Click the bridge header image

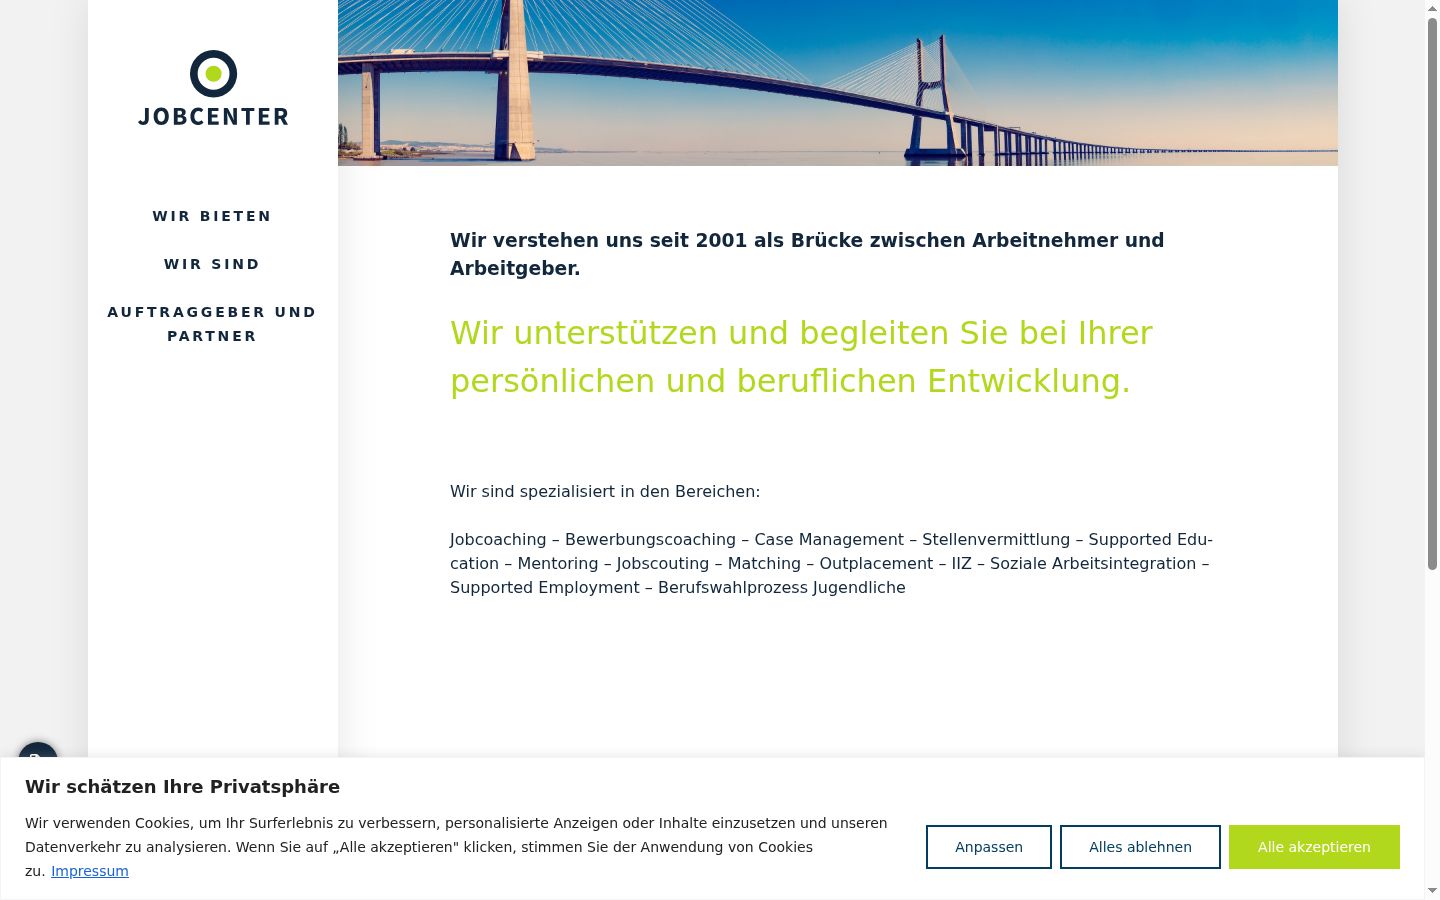pos(838,83)
